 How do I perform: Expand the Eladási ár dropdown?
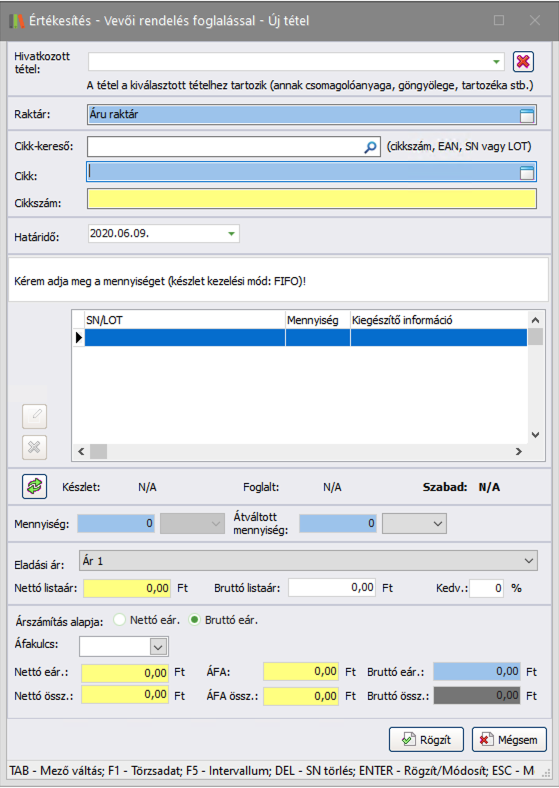click(529, 560)
